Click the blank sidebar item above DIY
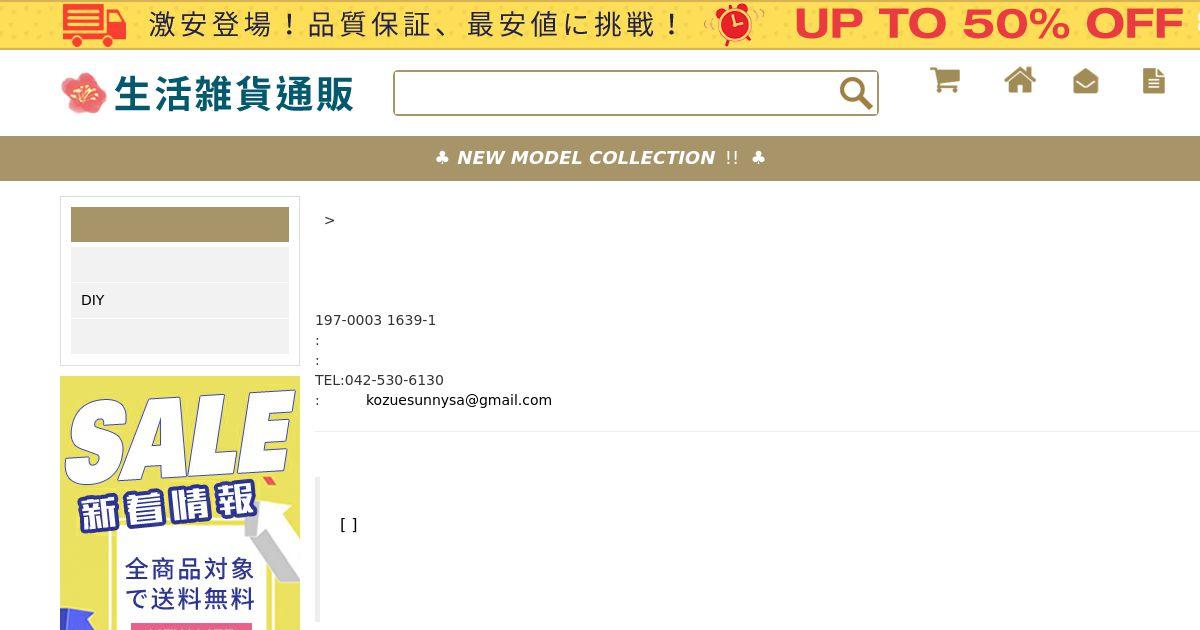The image size is (1200, 630). pyautogui.click(x=180, y=264)
